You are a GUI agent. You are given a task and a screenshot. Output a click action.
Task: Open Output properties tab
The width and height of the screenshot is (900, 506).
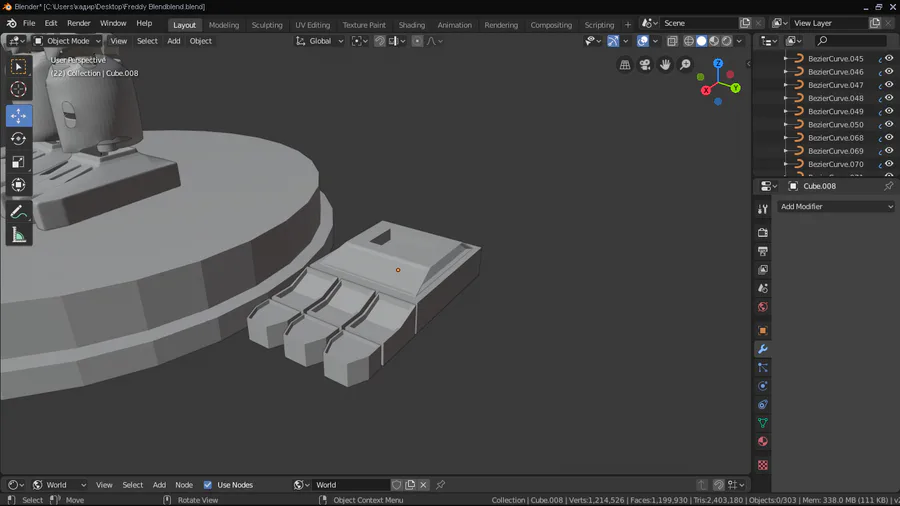coord(763,251)
